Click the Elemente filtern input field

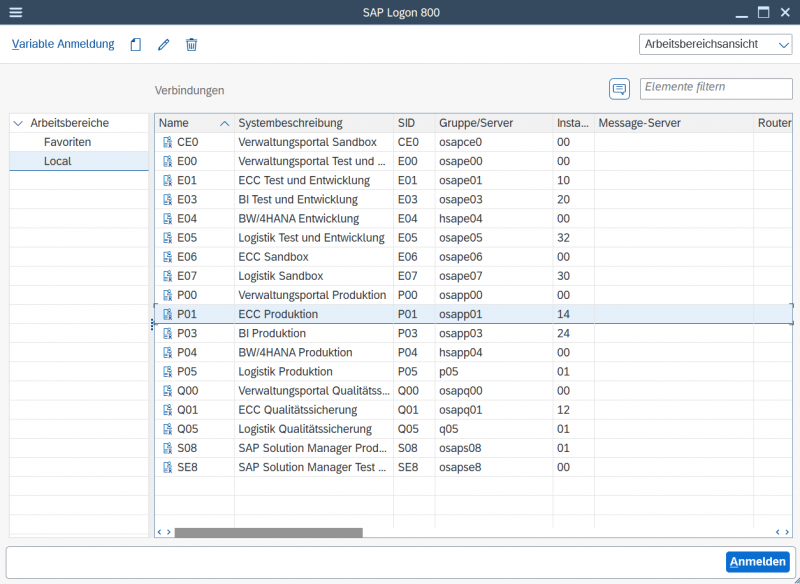click(716, 89)
